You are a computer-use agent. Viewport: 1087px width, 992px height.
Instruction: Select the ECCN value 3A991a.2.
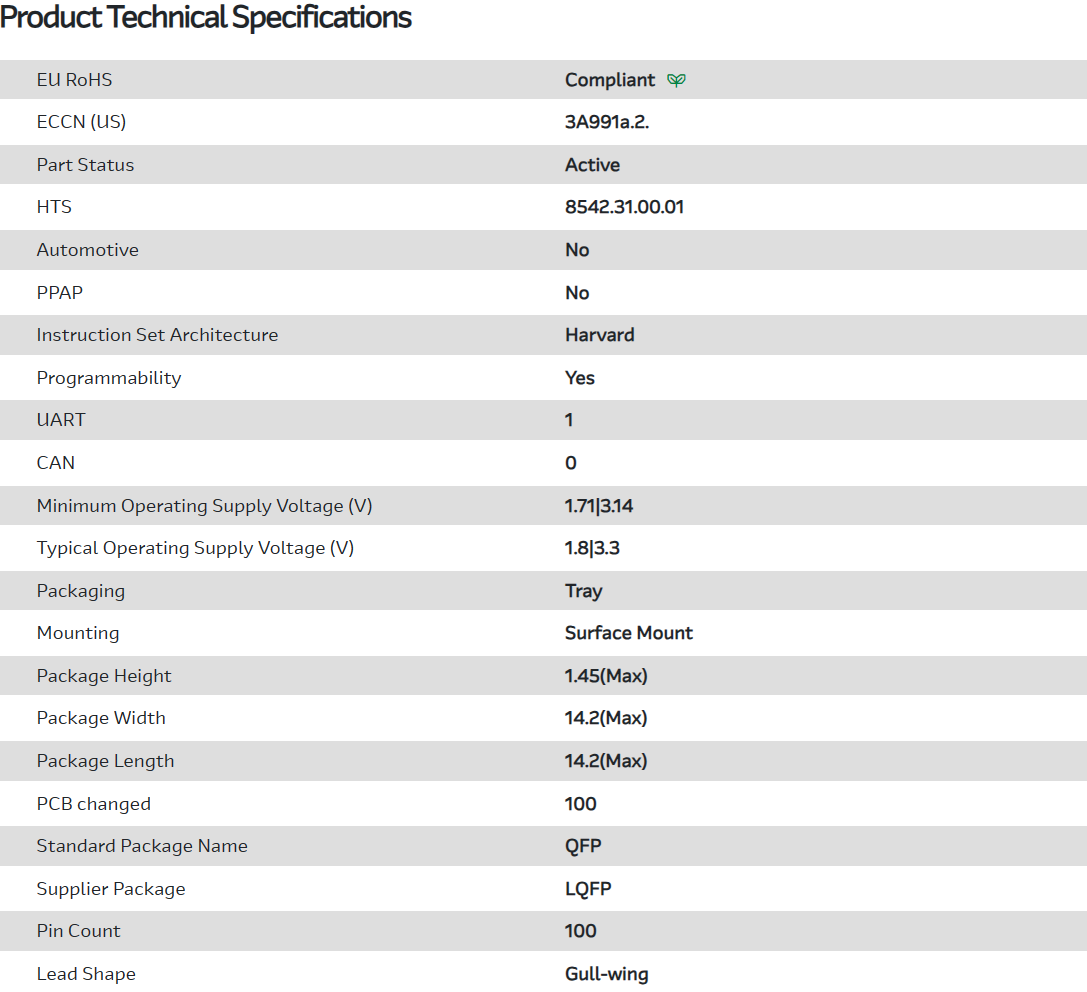614,122
